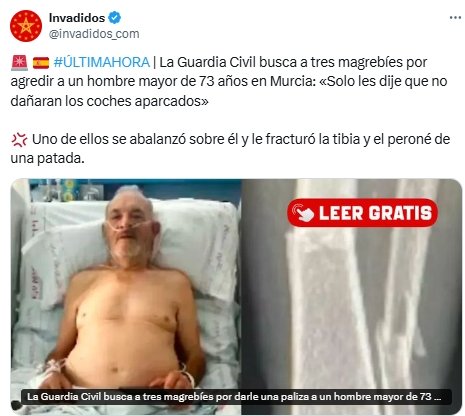
Task: Visit the @invadidos_com handle
Action: (x=94, y=34)
